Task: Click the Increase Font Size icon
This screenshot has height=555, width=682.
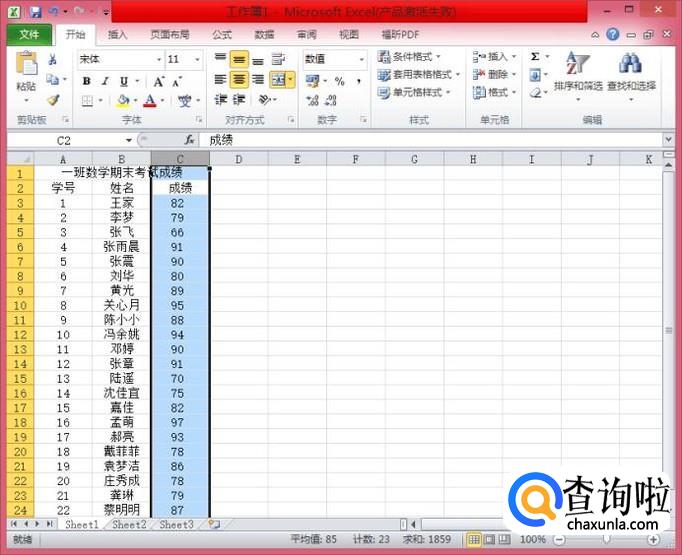Action: [159, 81]
